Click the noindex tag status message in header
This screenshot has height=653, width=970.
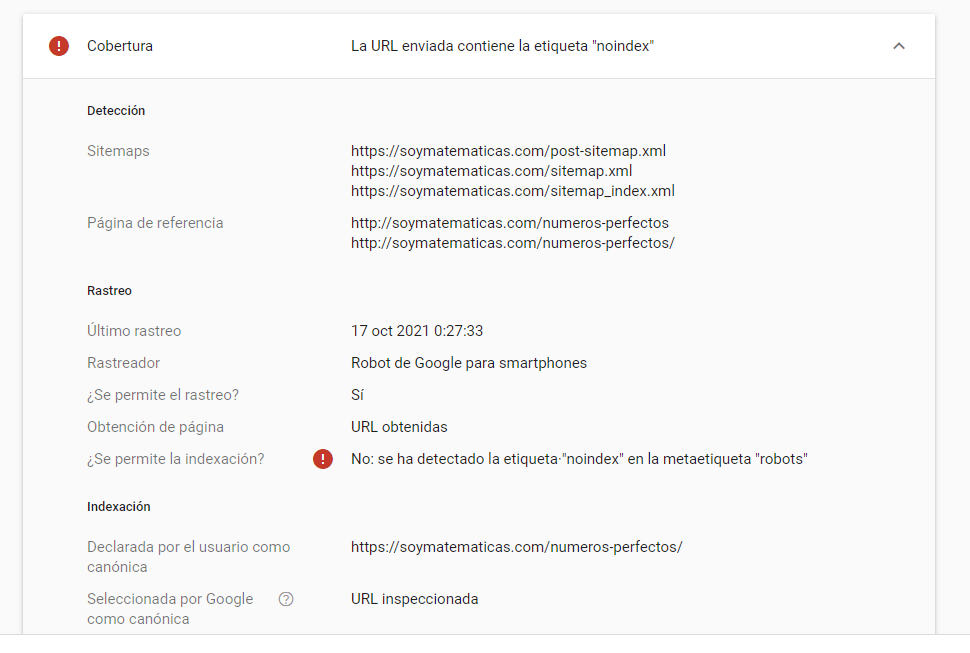tap(502, 46)
